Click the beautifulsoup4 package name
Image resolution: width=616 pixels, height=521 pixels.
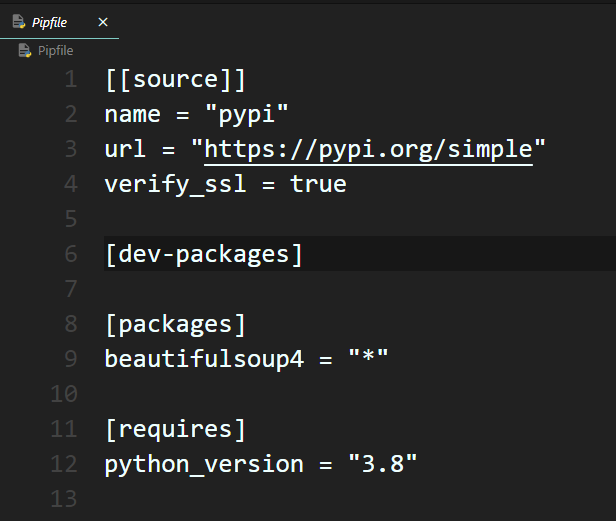pyautogui.click(x=203, y=359)
